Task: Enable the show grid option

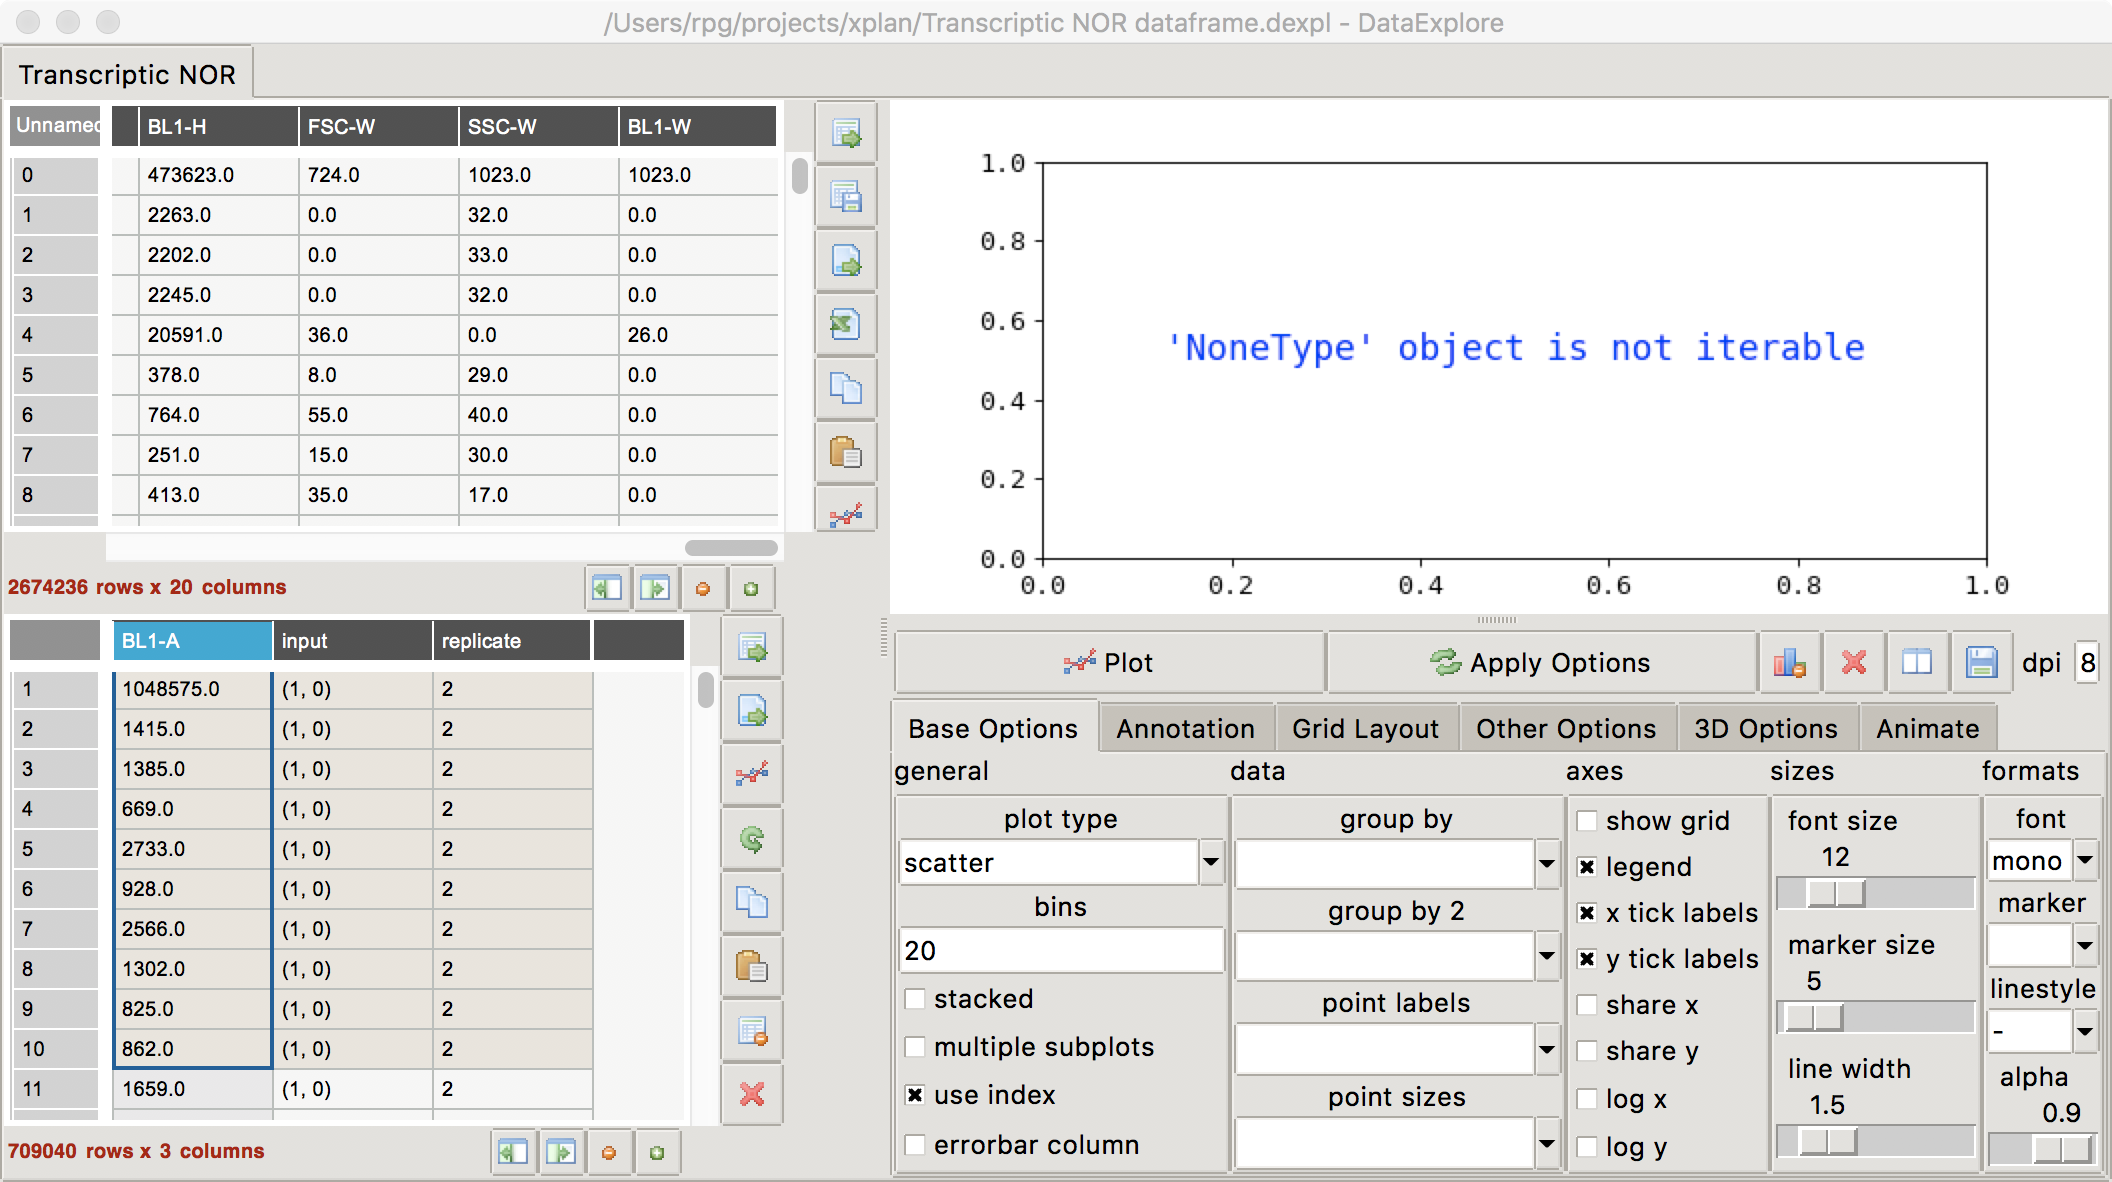Action: pos(1588,820)
